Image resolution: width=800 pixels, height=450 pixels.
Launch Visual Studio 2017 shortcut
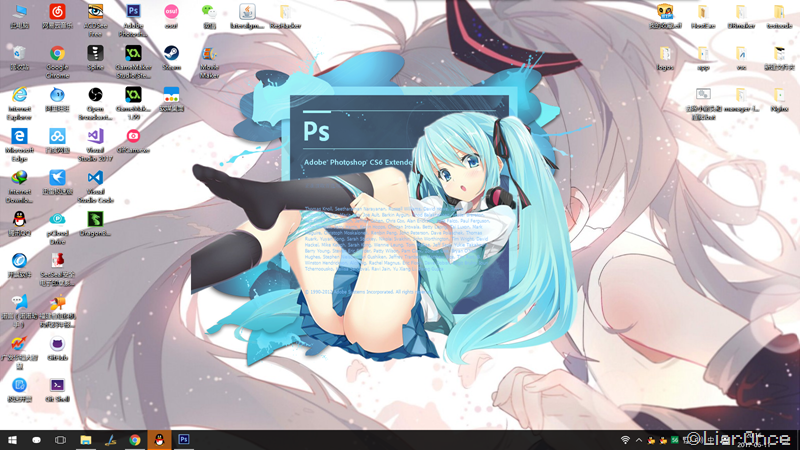click(x=95, y=136)
